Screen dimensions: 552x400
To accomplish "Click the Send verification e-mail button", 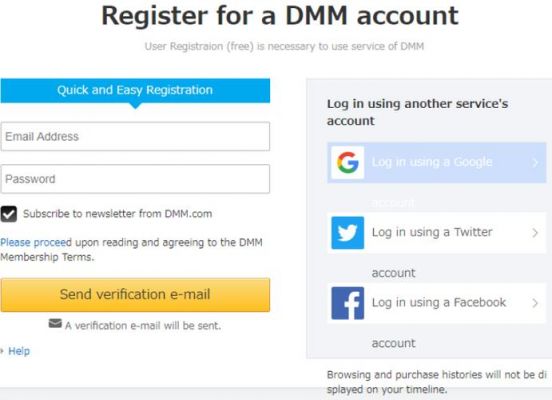I will tap(135, 295).
